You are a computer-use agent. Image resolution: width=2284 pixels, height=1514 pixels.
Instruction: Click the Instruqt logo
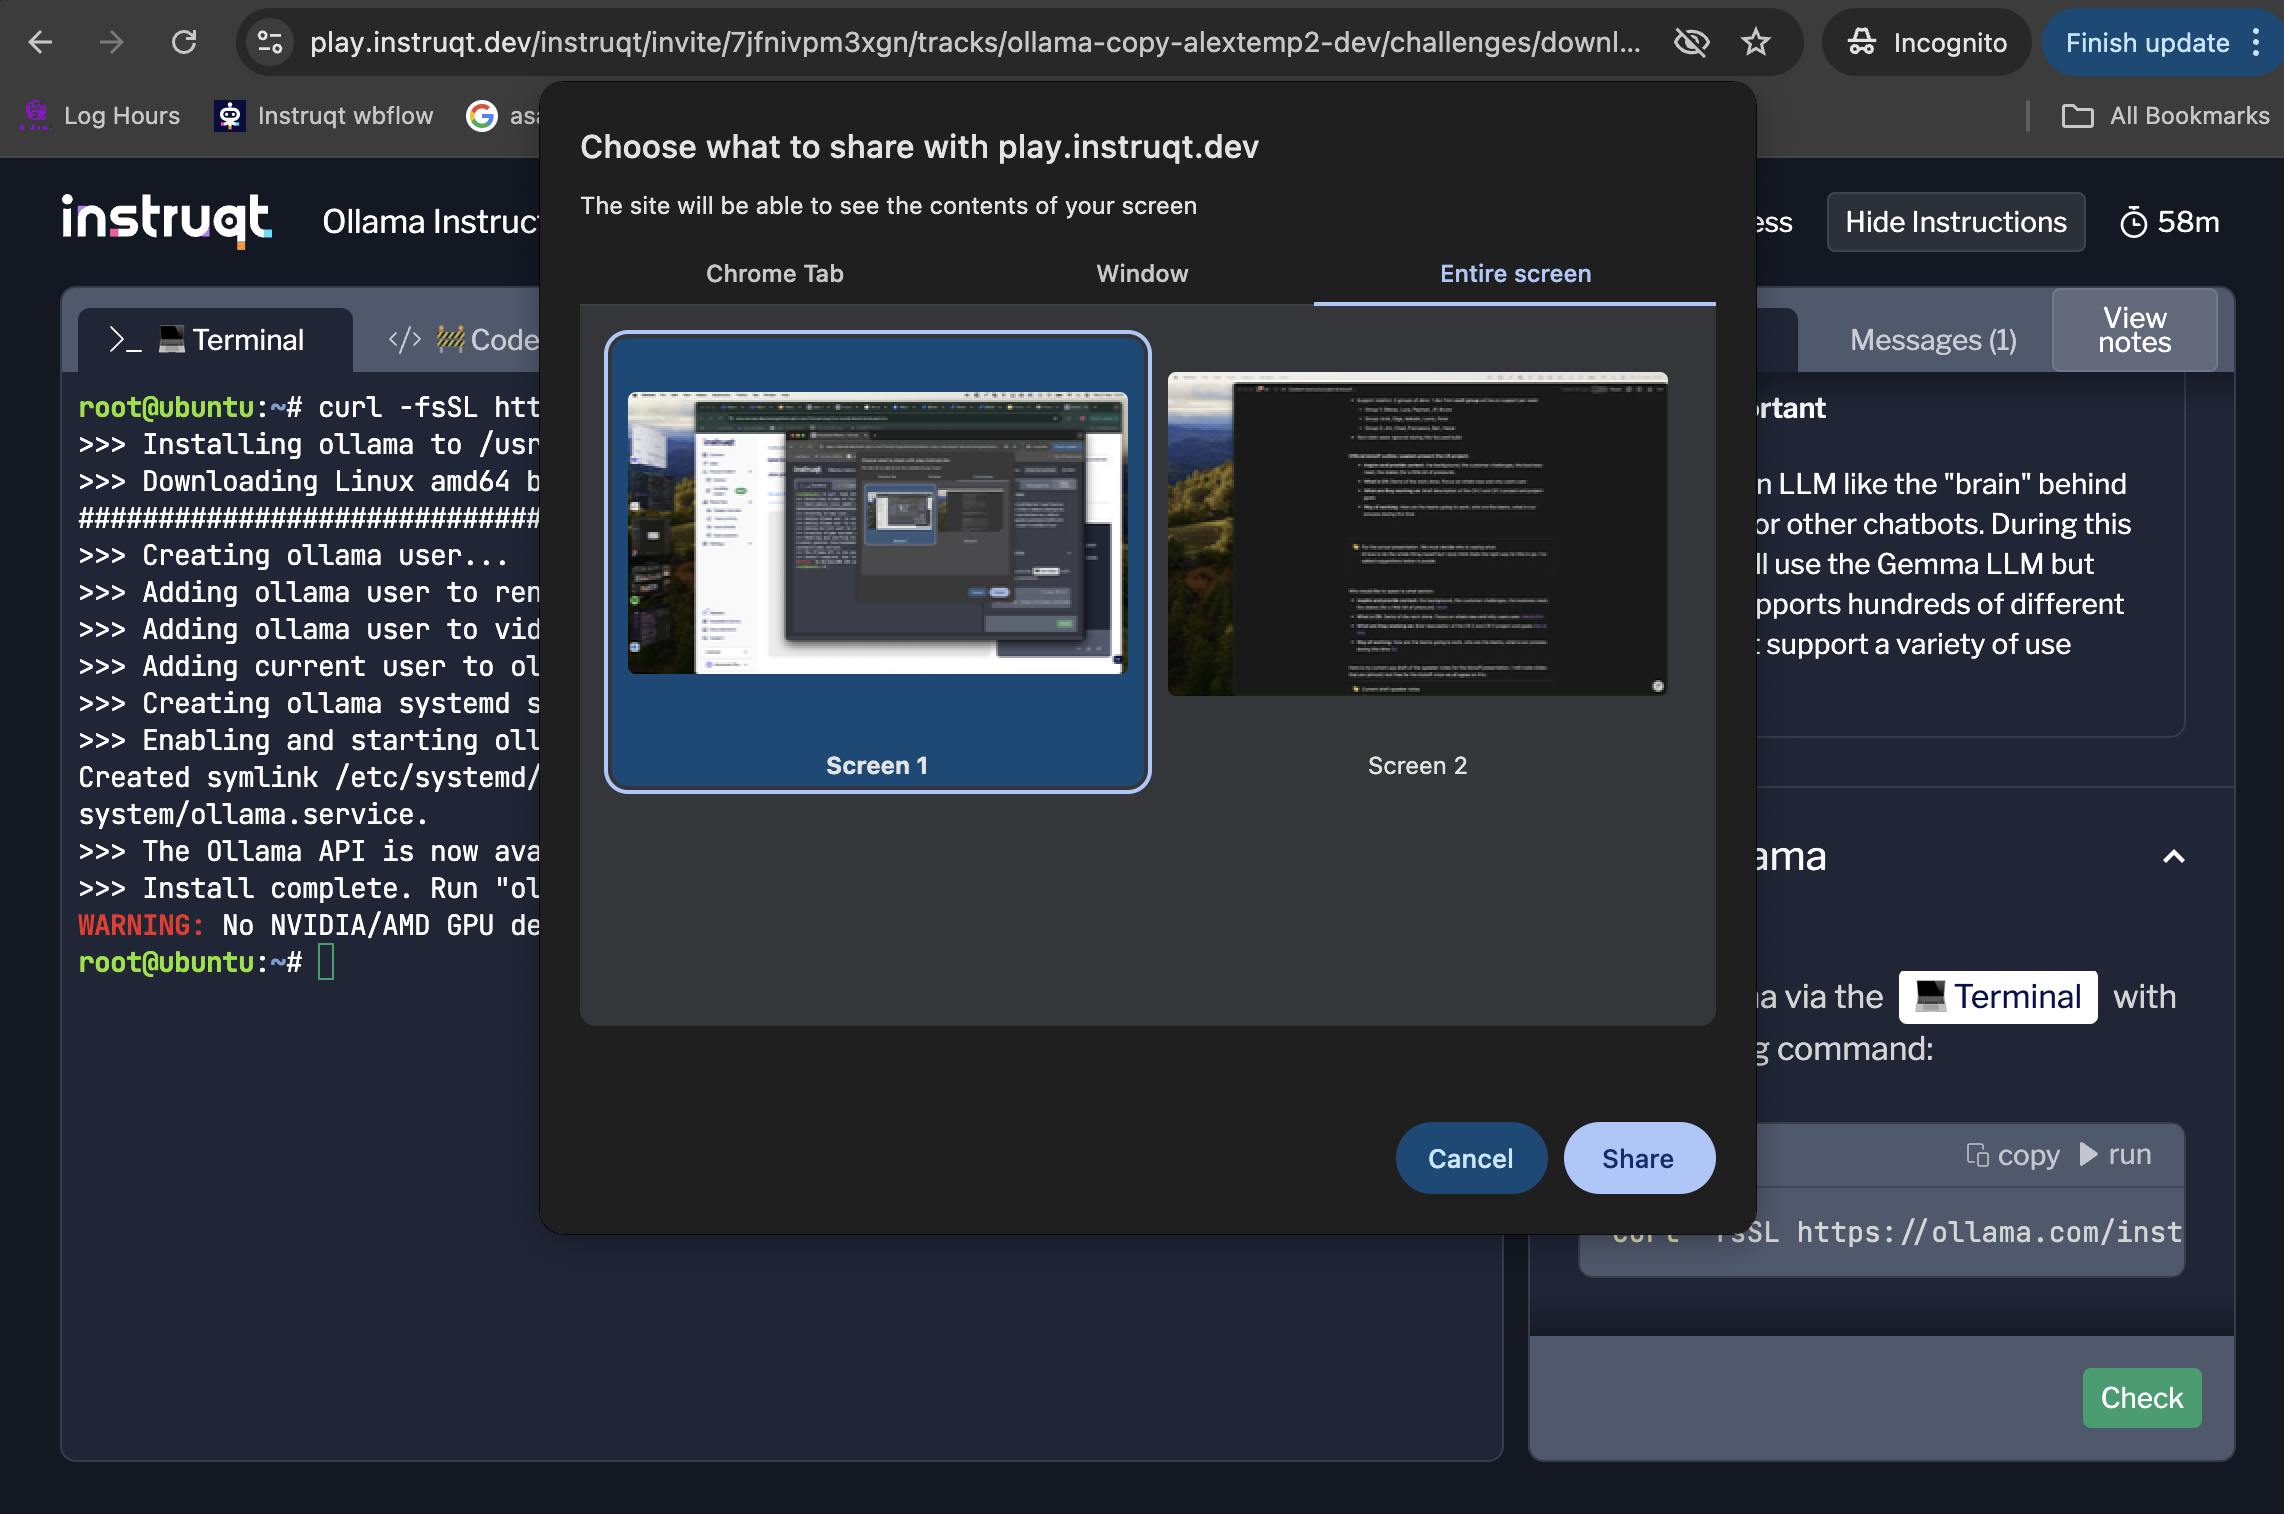[166, 220]
